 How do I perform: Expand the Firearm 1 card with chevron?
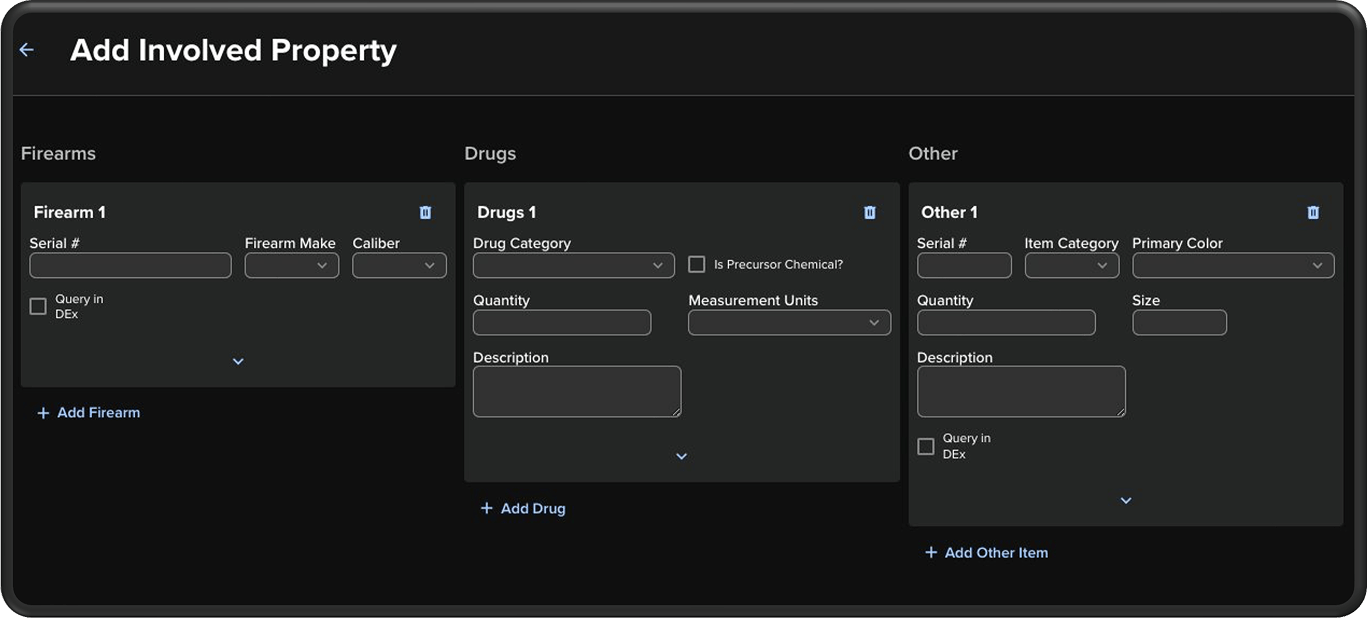238,361
